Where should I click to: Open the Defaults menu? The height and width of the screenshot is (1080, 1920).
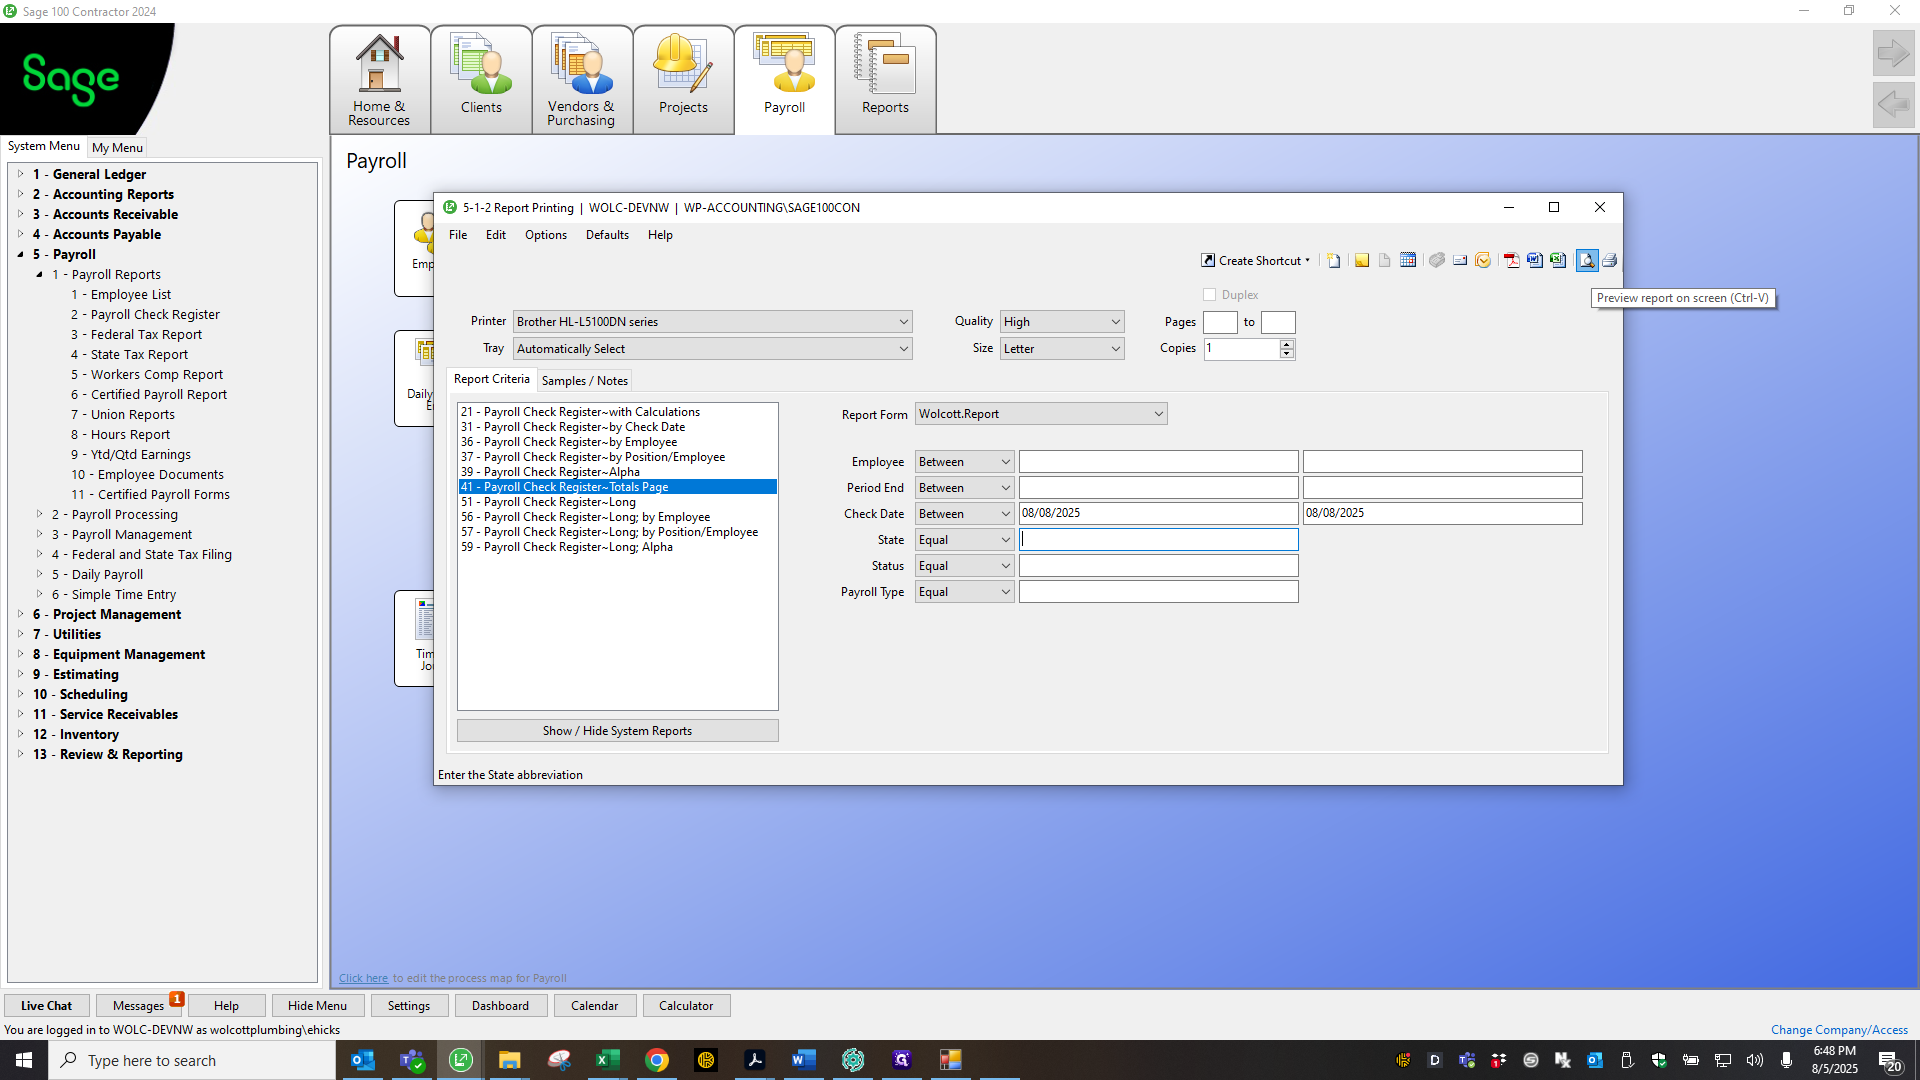tap(607, 235)
